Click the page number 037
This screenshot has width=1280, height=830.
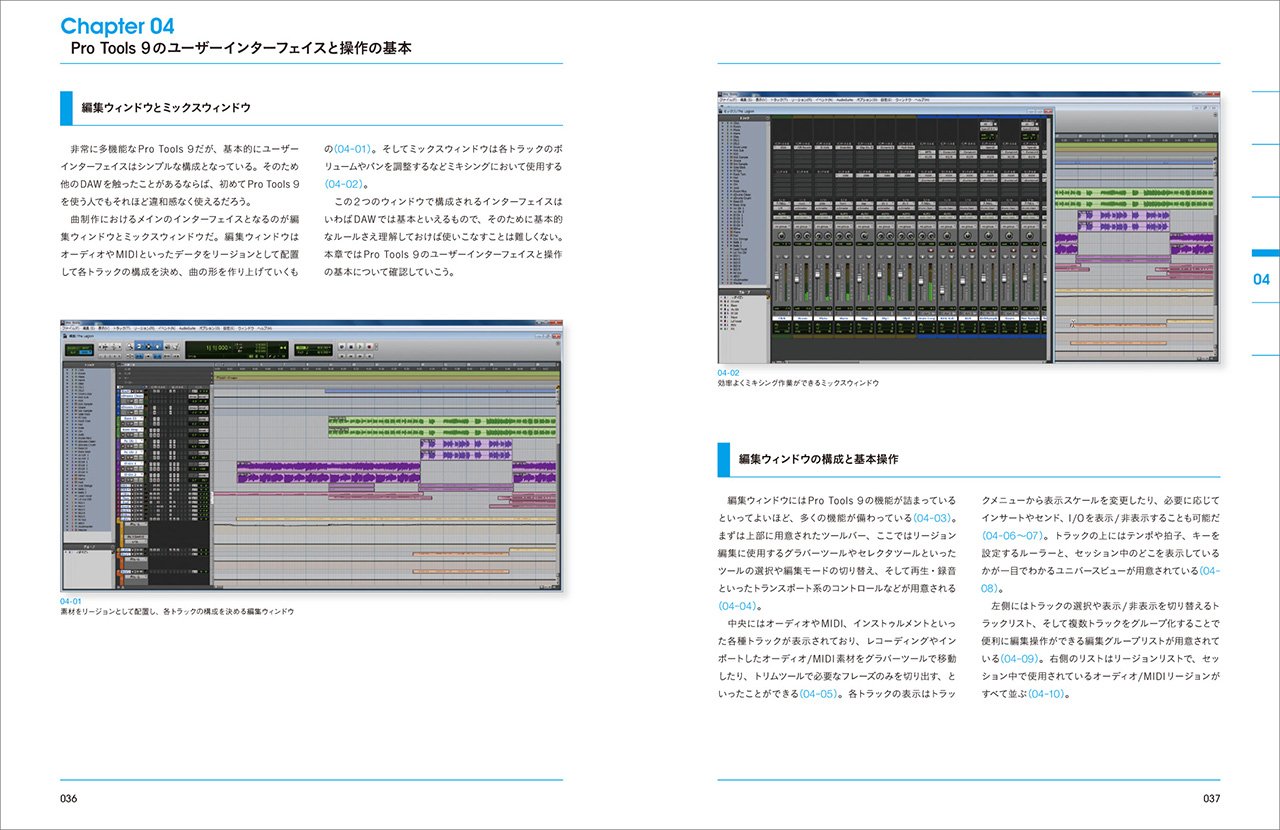click(x=1211, y=798)
